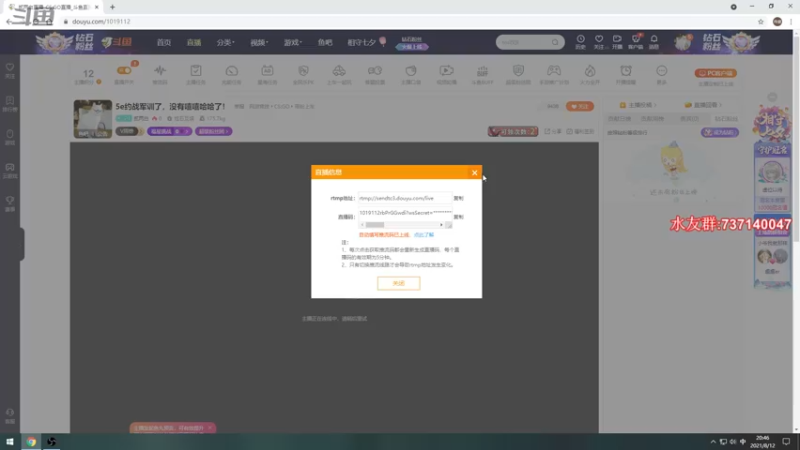Click the waveform icon in streamer toolbar
800x450 pixels.
coord(160,70)
